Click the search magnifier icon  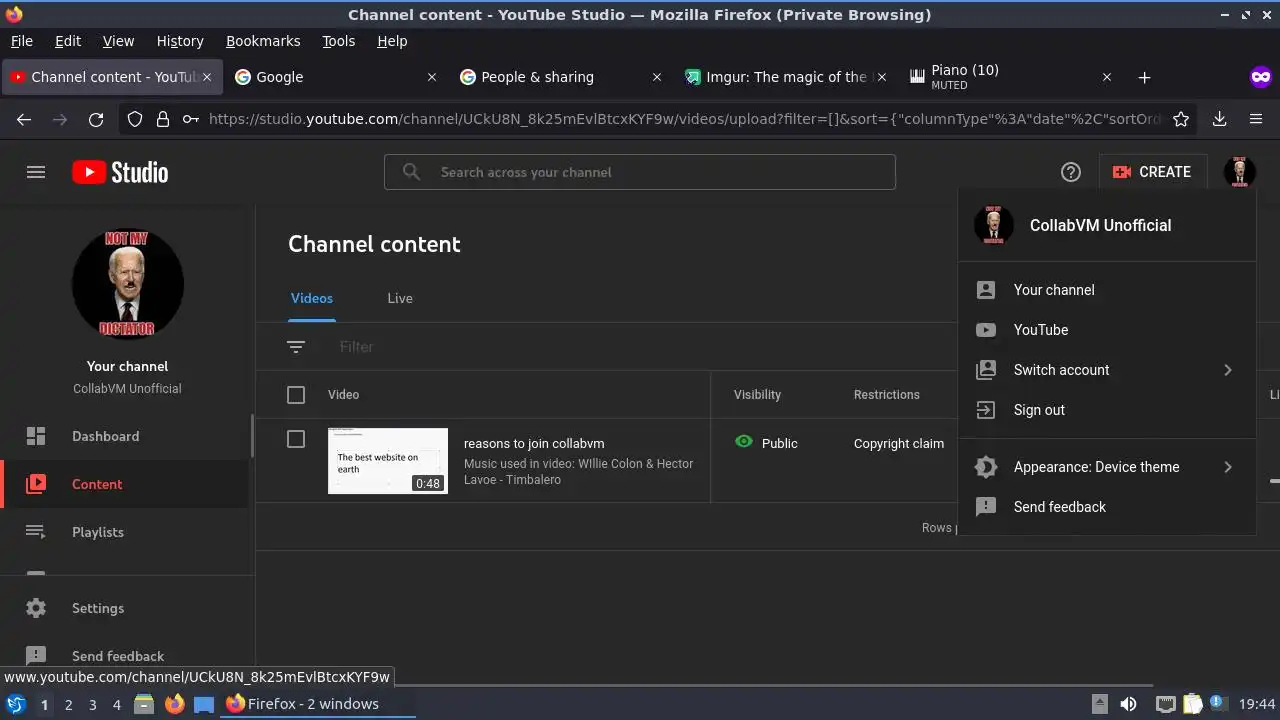coord(411,172)
